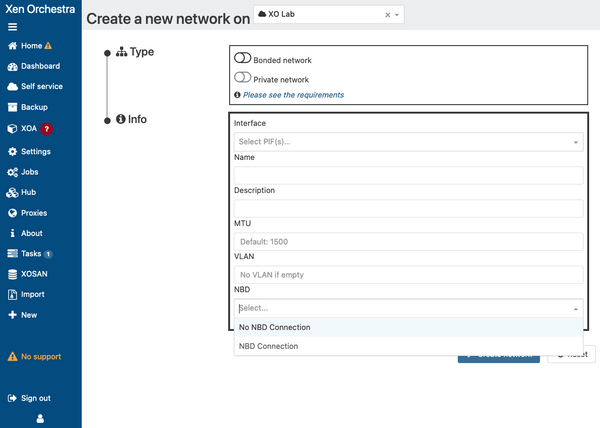
Task: Enable the Bonded network toggle
Action: (243, 59)
